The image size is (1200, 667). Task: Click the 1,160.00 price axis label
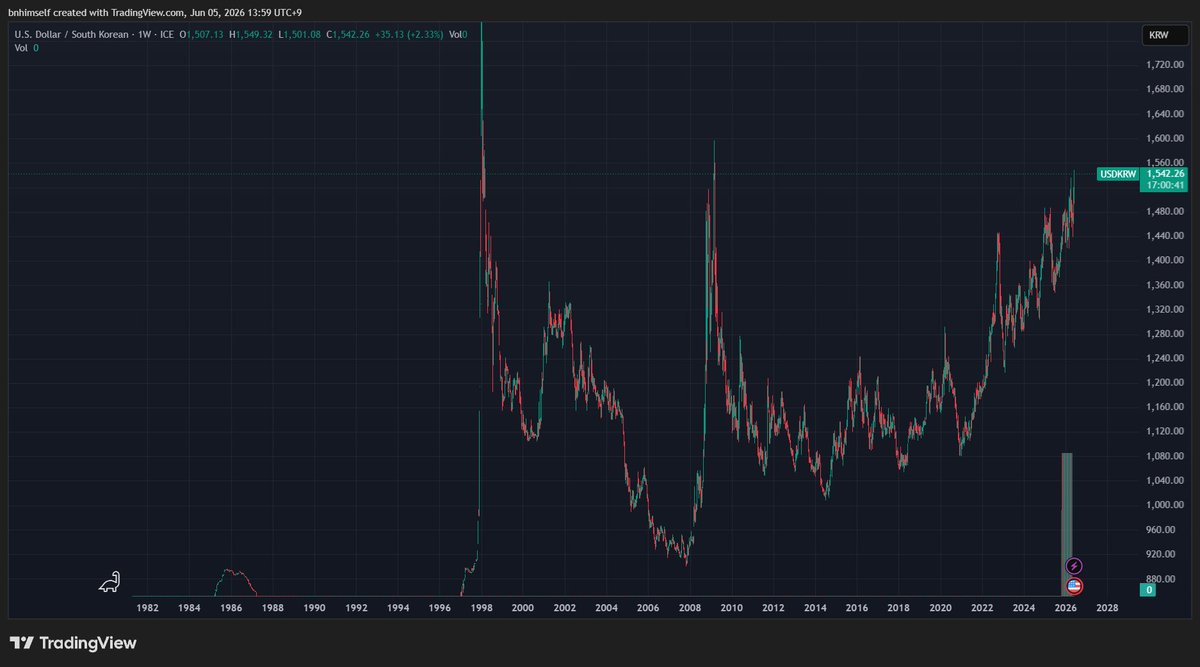[1164, 407]
